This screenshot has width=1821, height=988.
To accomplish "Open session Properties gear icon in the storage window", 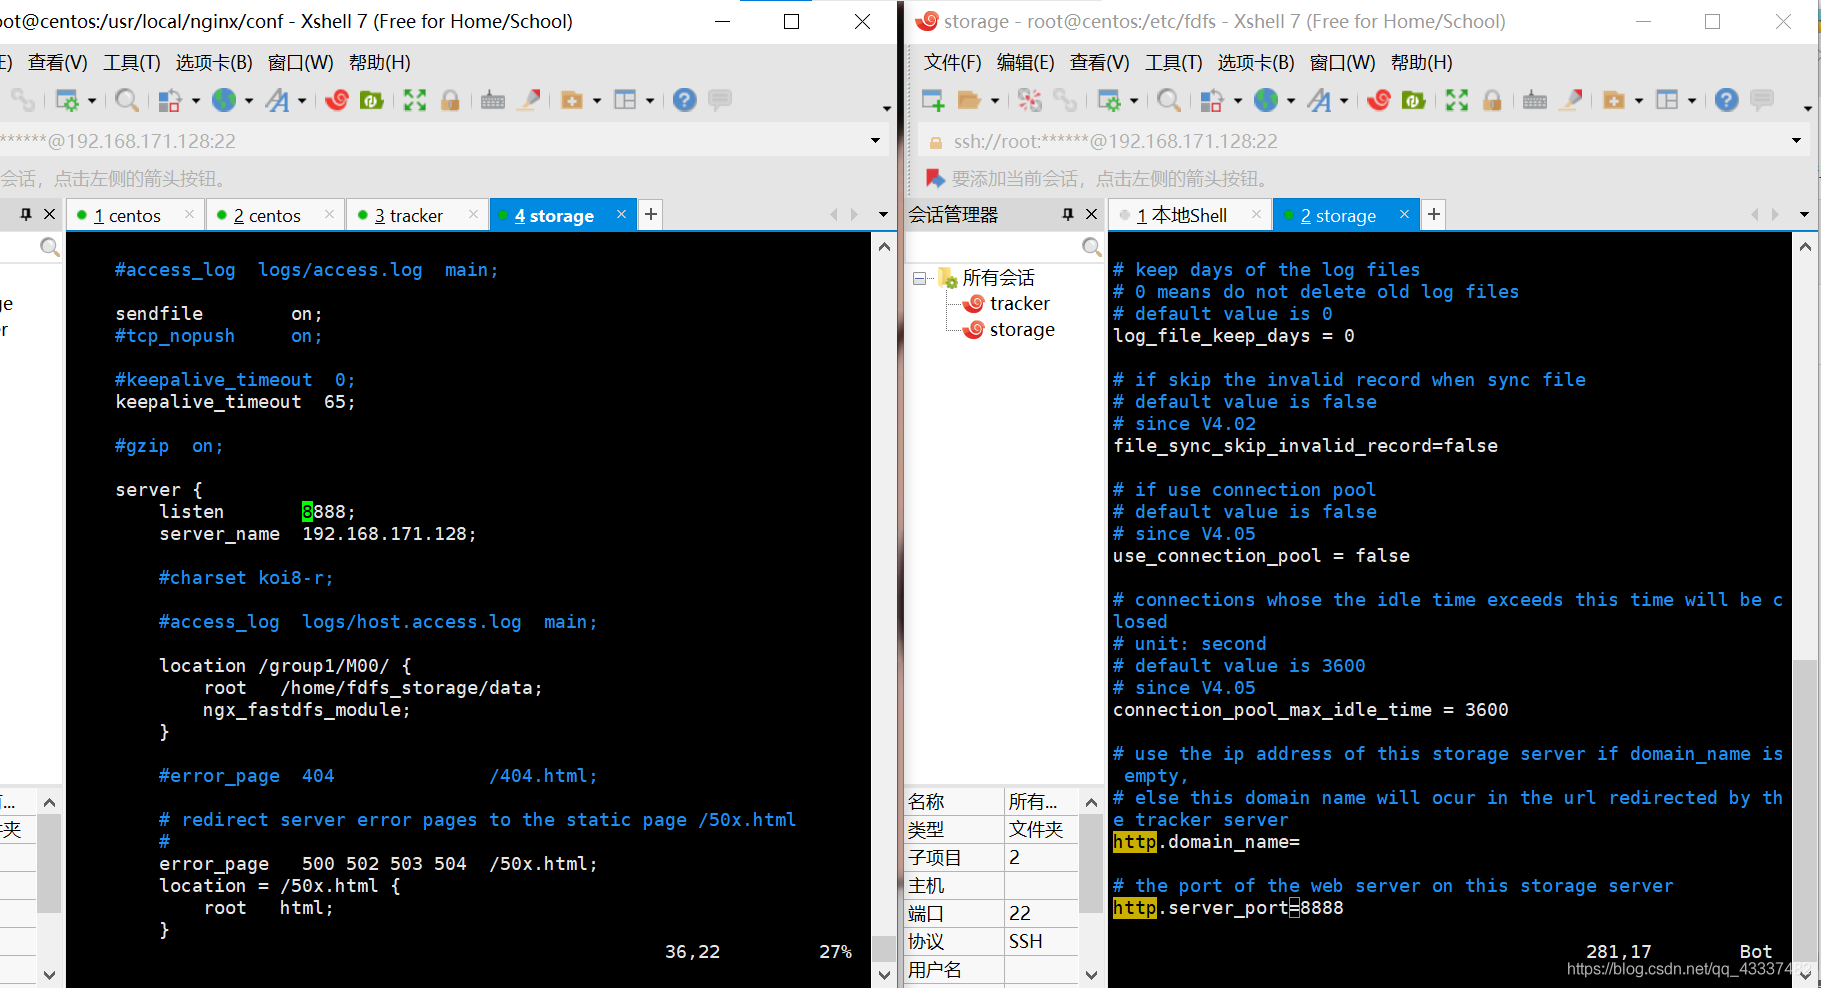I will coord(1109,100).
